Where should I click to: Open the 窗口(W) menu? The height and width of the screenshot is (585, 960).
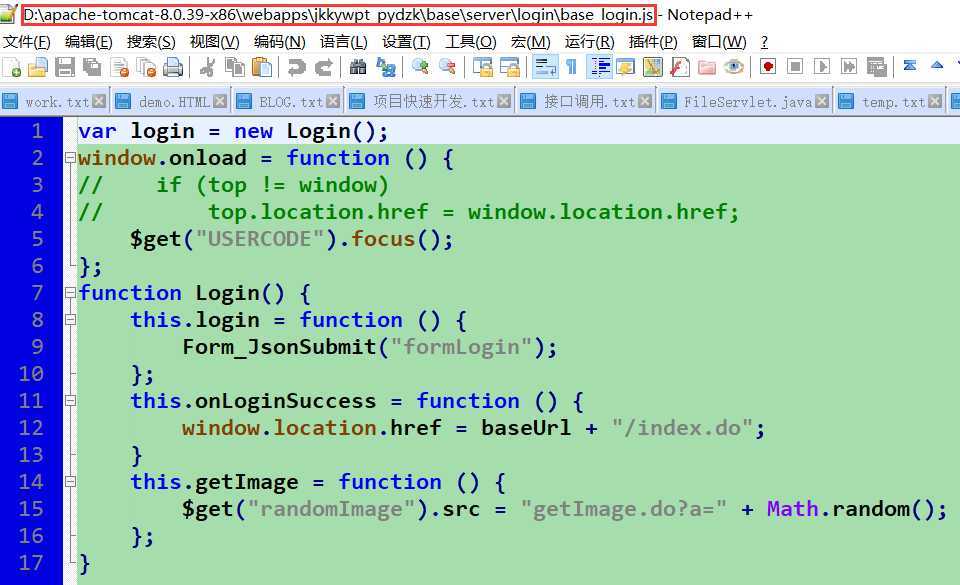point(719,42)
